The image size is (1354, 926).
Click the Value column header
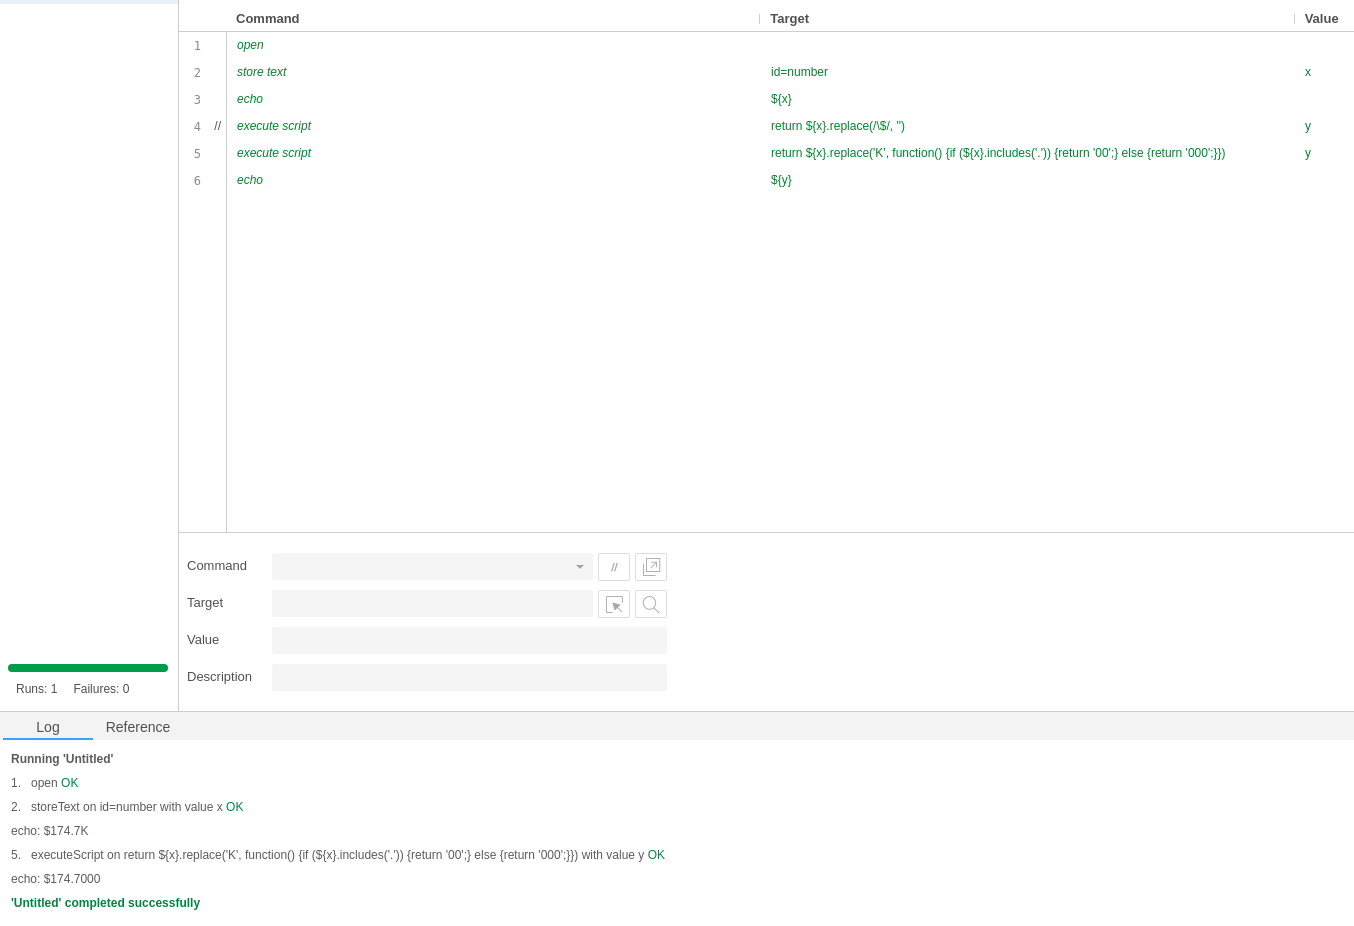(x=1321, y=18)
